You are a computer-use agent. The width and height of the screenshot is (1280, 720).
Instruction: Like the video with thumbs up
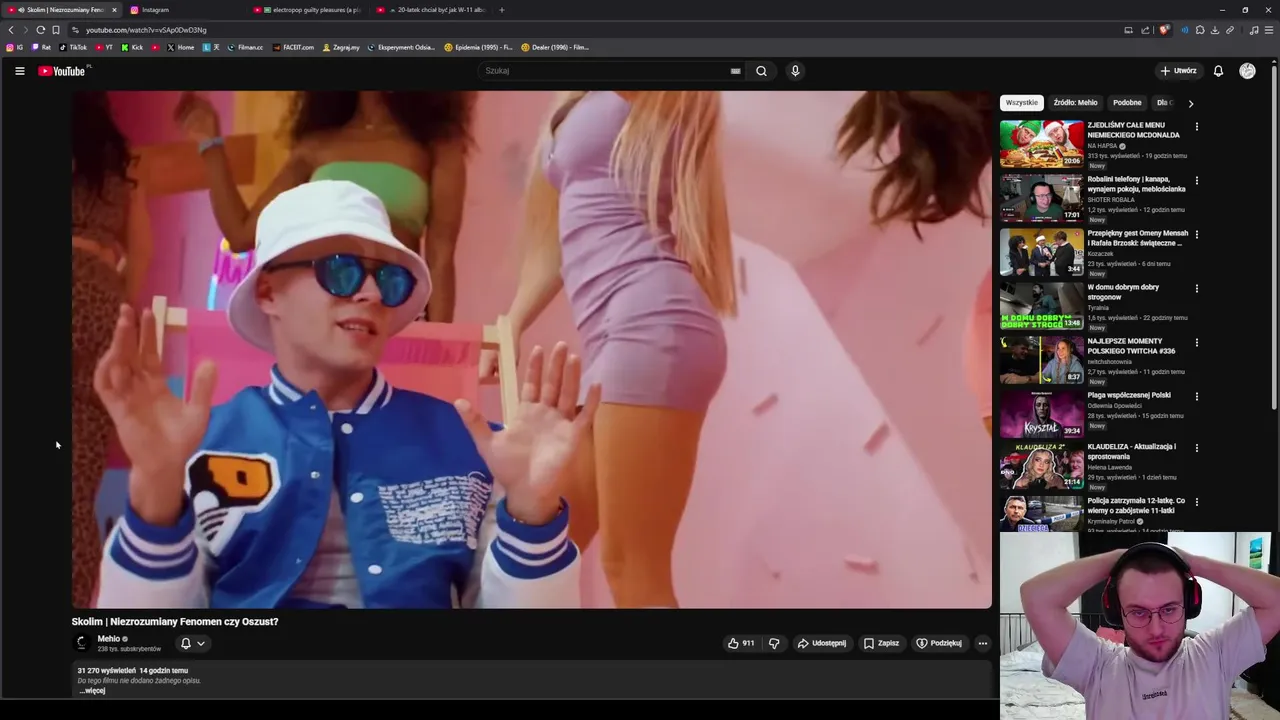click(741, 643)
